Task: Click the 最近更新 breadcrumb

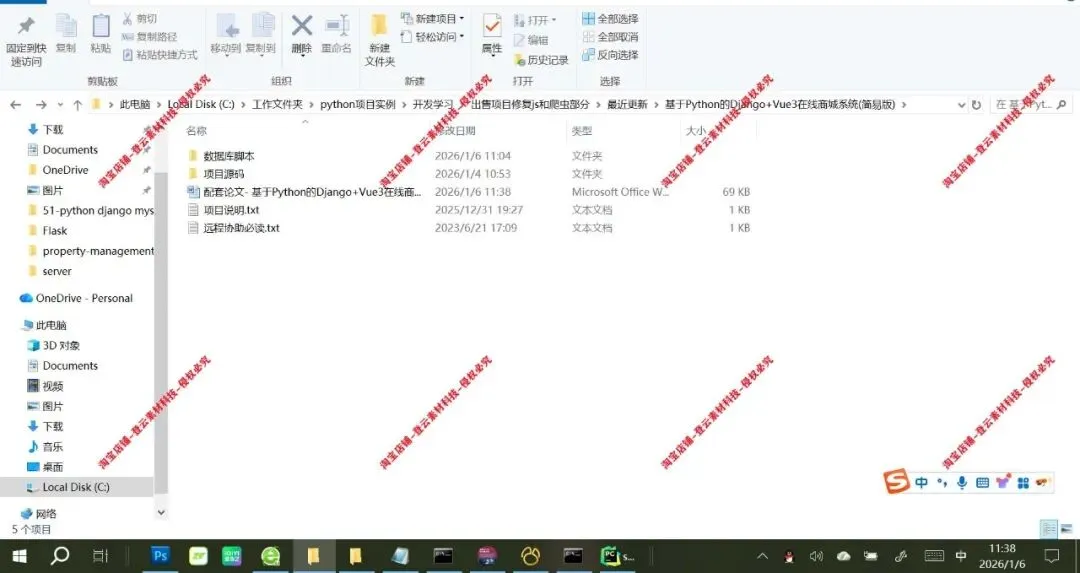Action: tap(627, 105)
